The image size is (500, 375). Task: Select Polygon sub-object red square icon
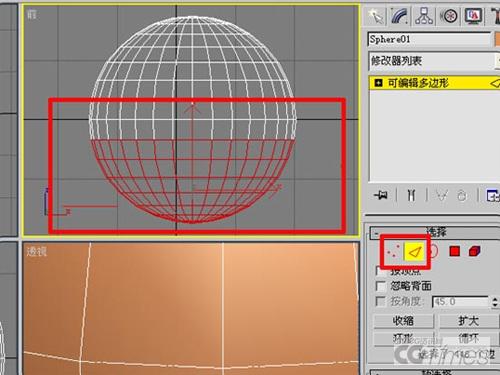pyautogui.click(x=455, y=251)
